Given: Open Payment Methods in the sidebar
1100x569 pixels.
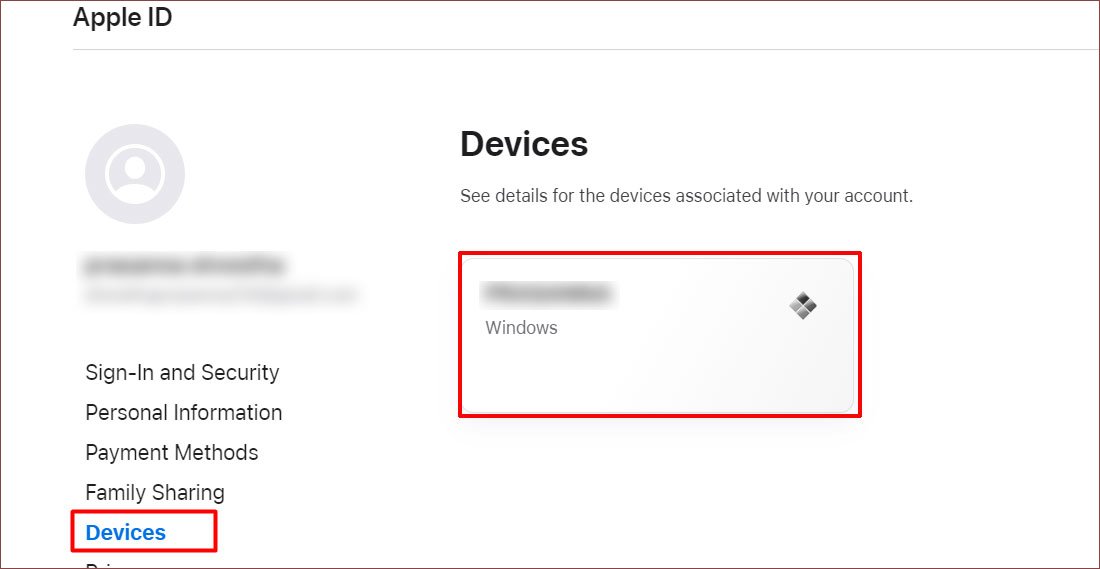Looking at the screenshot, I should click(x=172, y=453).
